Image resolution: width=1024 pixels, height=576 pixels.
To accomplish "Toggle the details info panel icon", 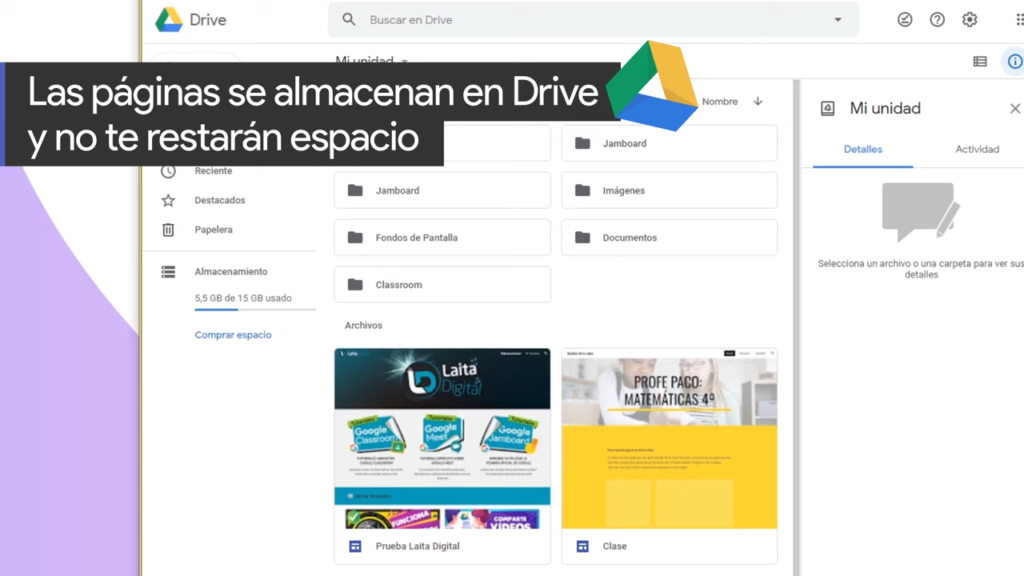I will click(x=1014, y=61).
